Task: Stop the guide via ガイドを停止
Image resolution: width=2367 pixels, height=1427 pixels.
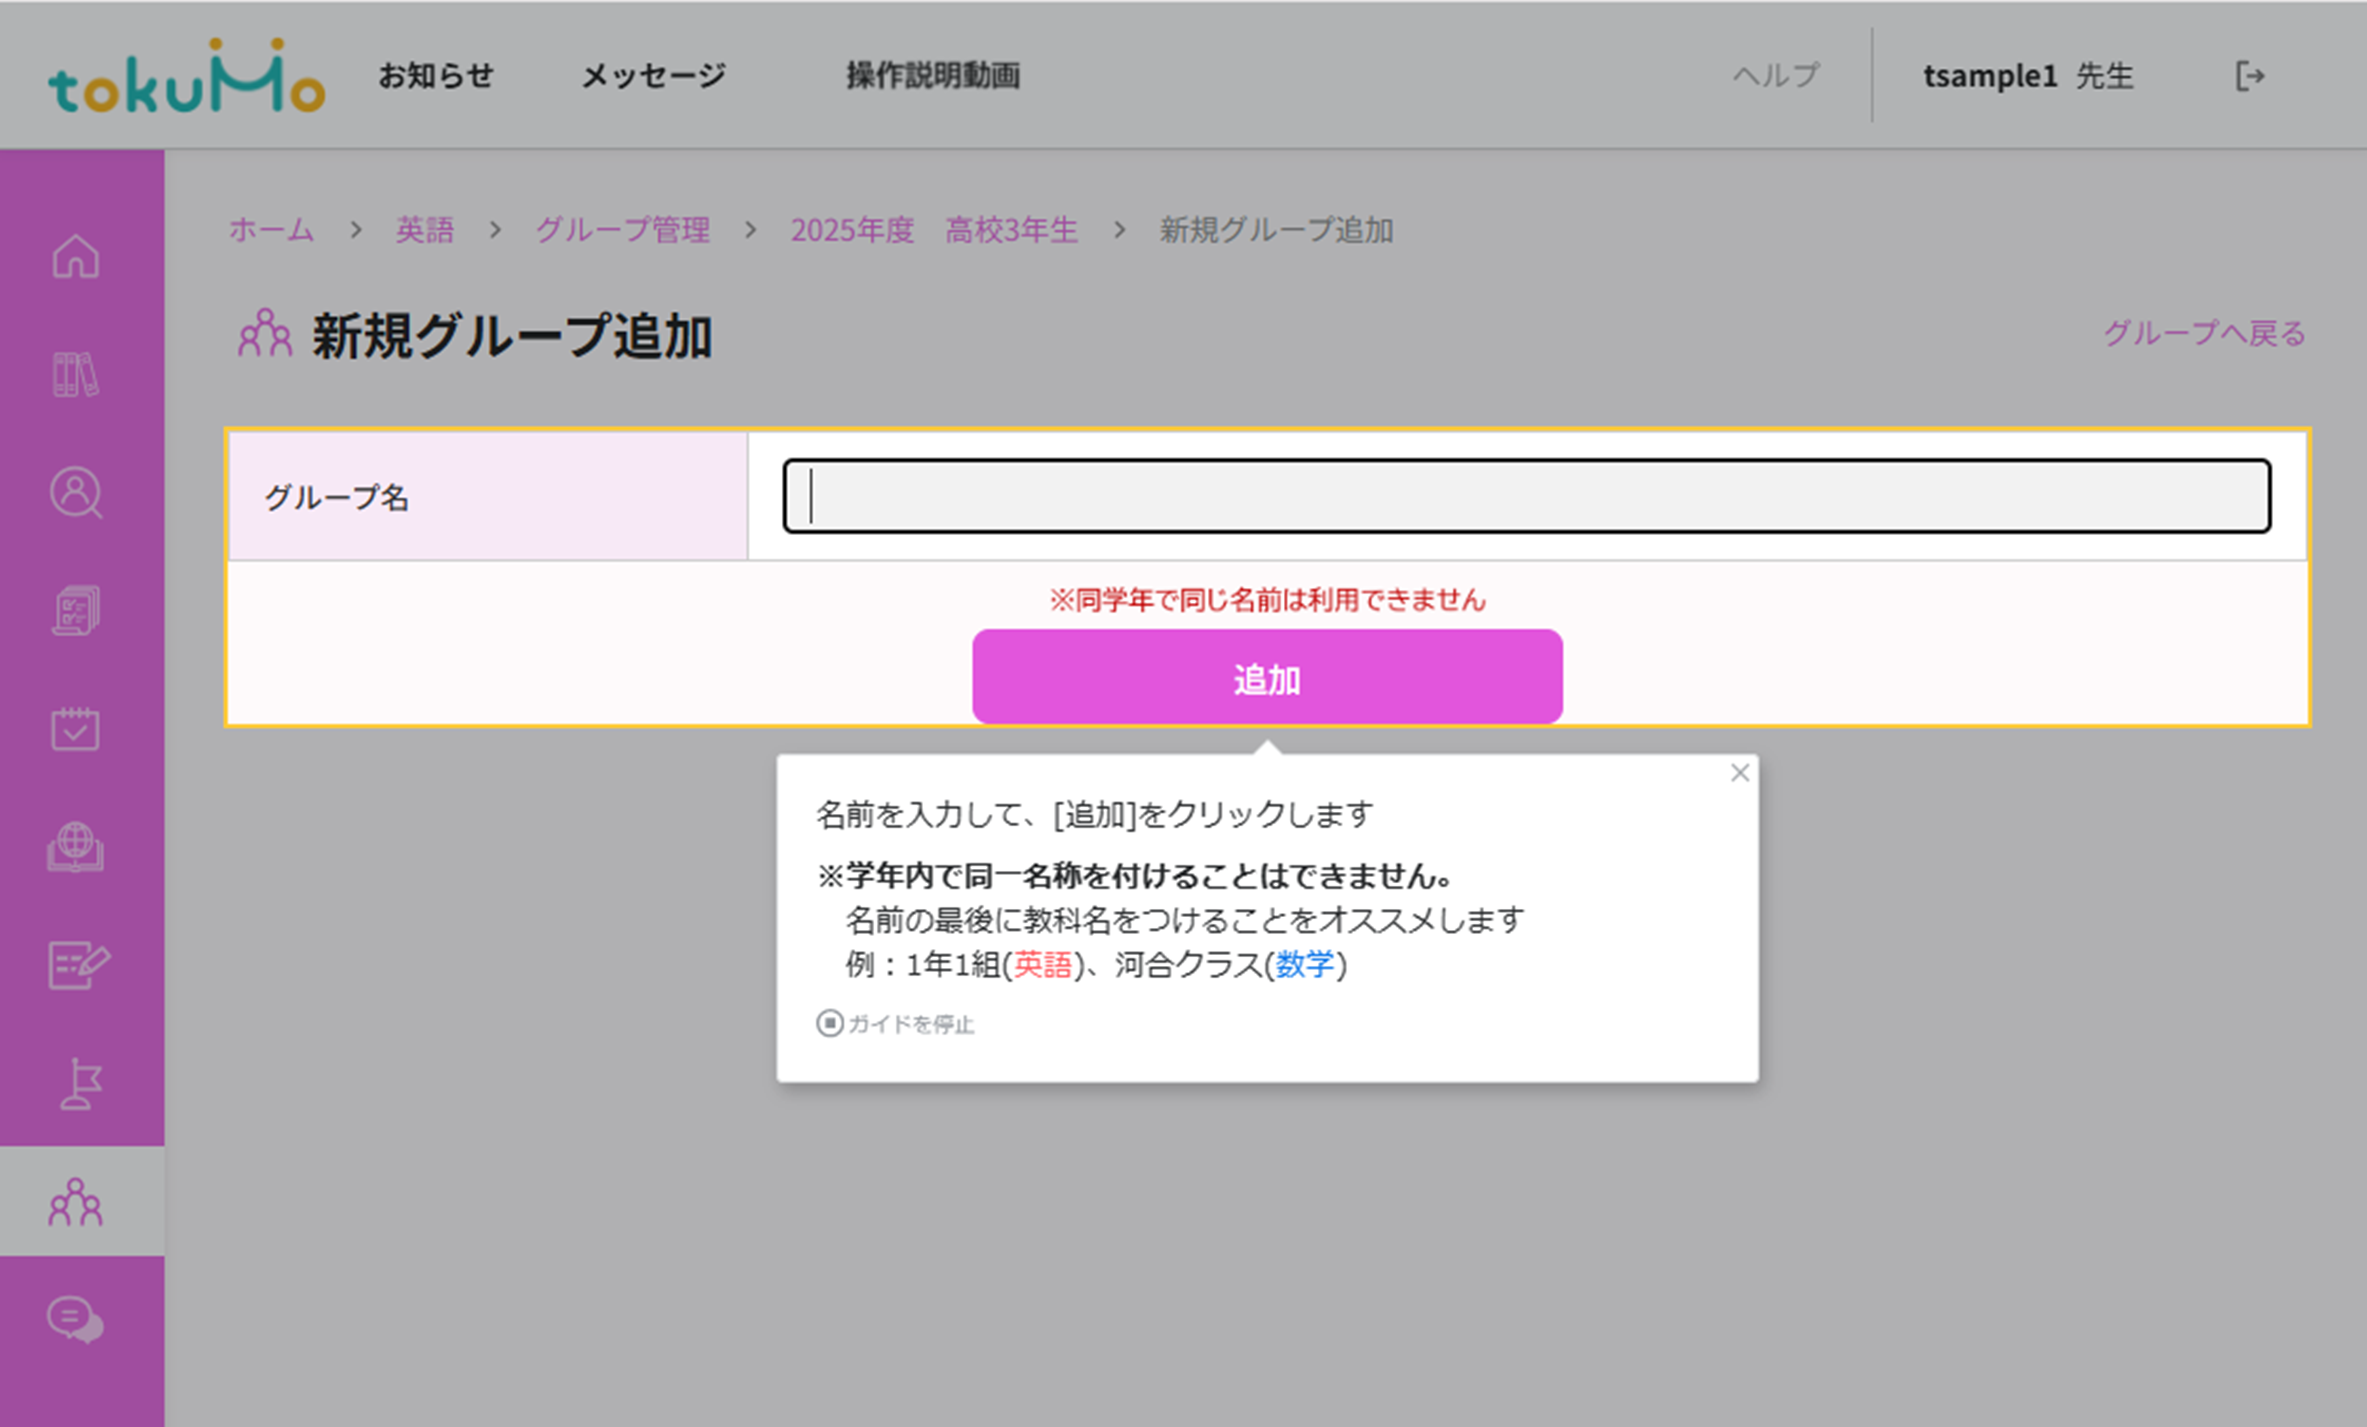Action: coord(896,1024)
